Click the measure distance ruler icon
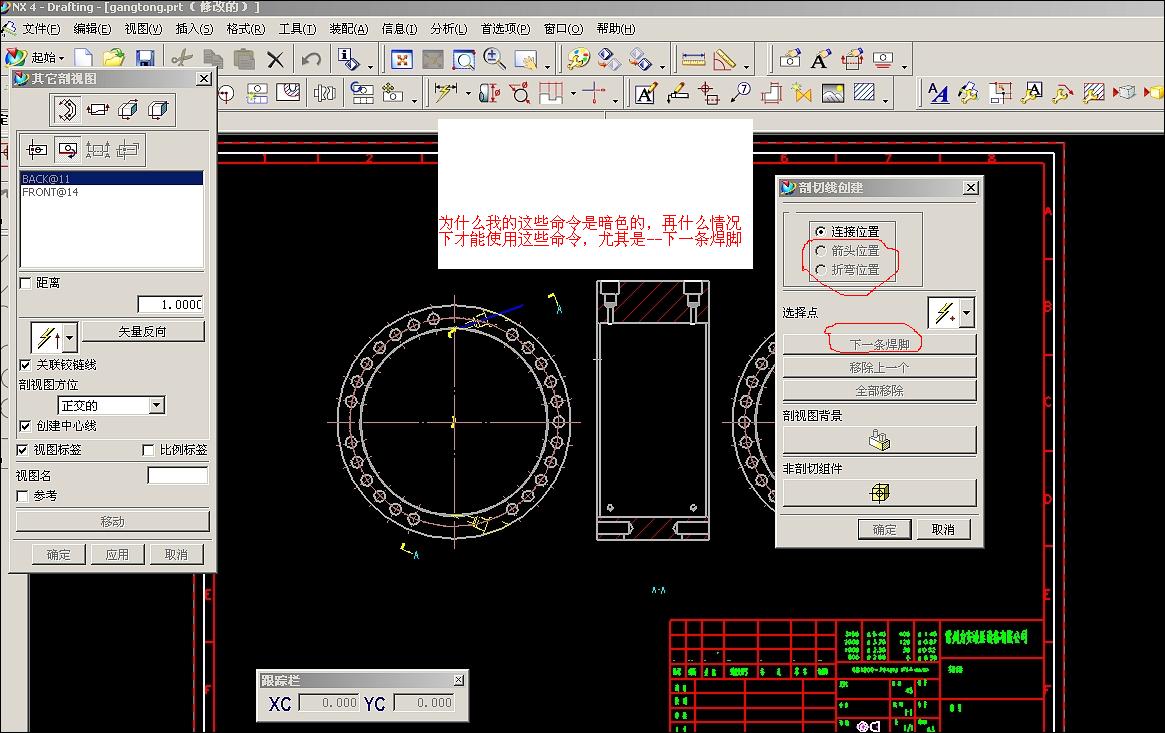This screenshot has width=1165, height=733. pos(693,59)
